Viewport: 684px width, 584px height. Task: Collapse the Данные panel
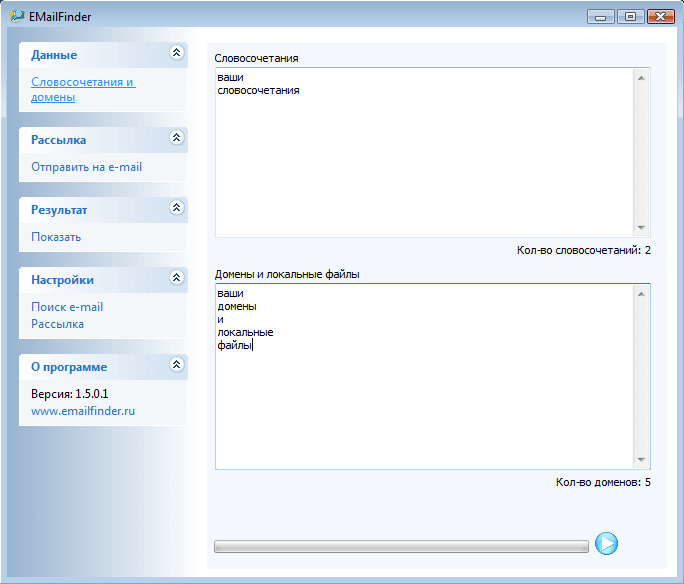tap(176, 53)
